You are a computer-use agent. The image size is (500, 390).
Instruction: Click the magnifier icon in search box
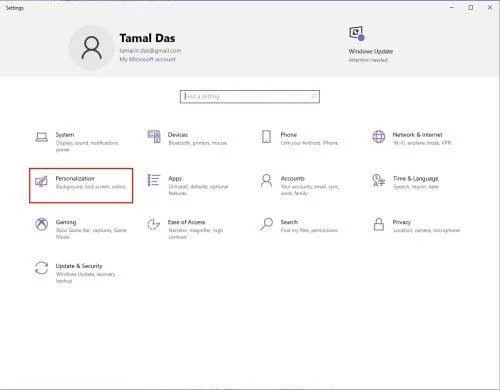tap(313, 96)
